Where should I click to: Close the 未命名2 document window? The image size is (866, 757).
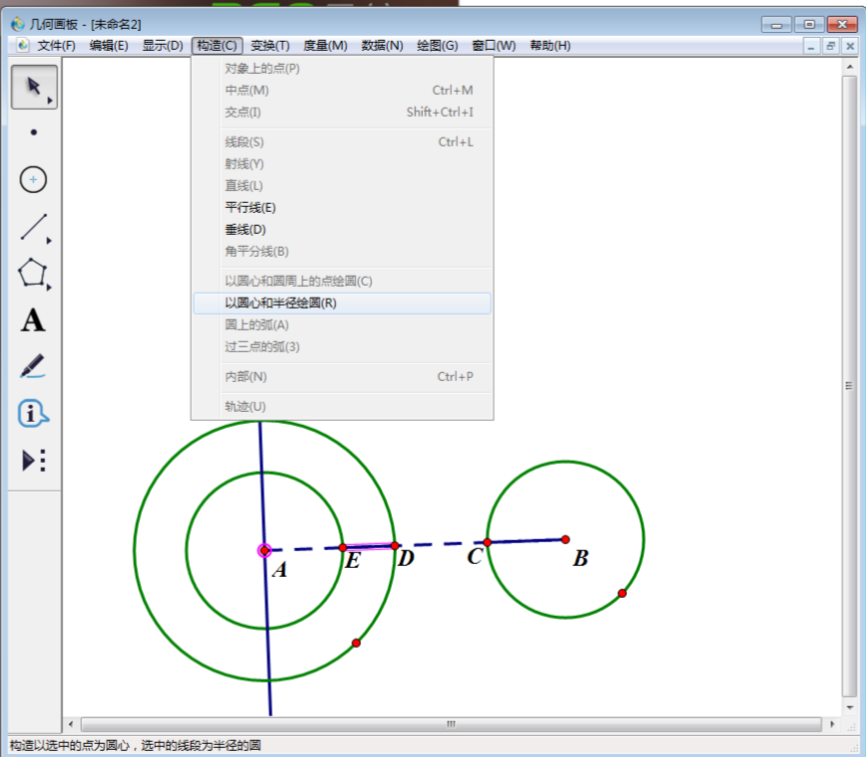click(850, 46)
